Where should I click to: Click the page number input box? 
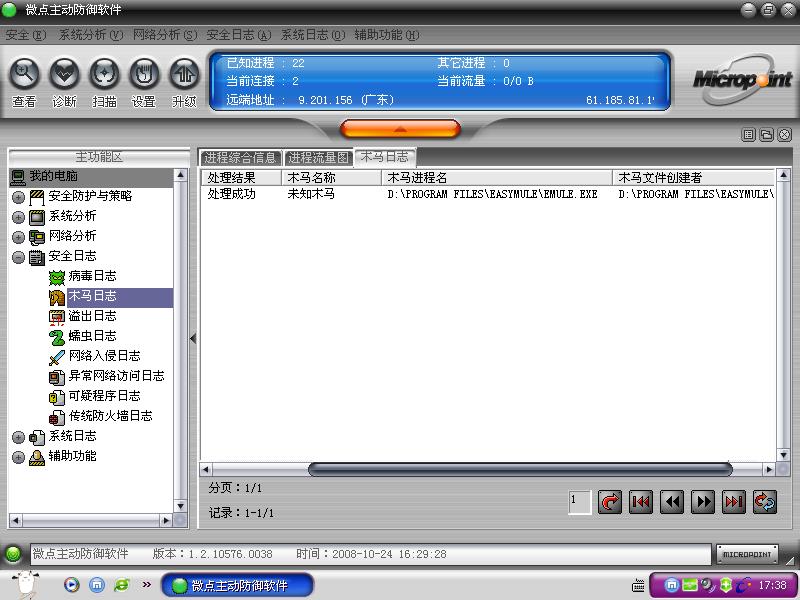[579, 502]
